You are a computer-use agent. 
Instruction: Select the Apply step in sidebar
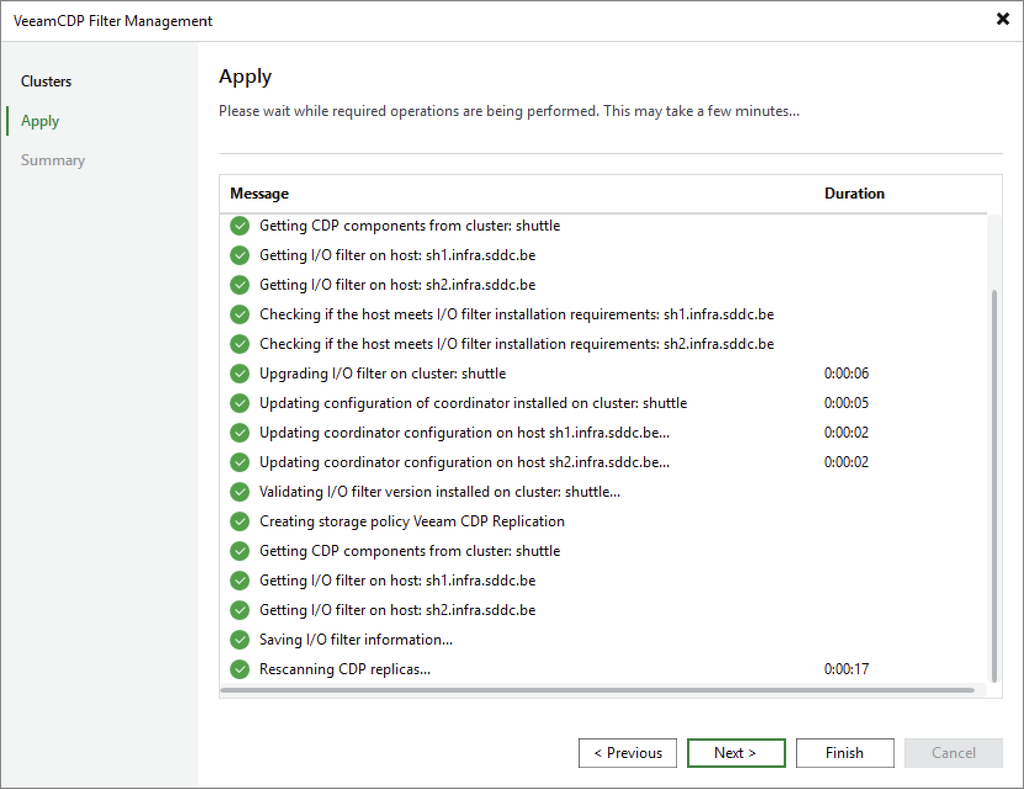tap(40, 121)
